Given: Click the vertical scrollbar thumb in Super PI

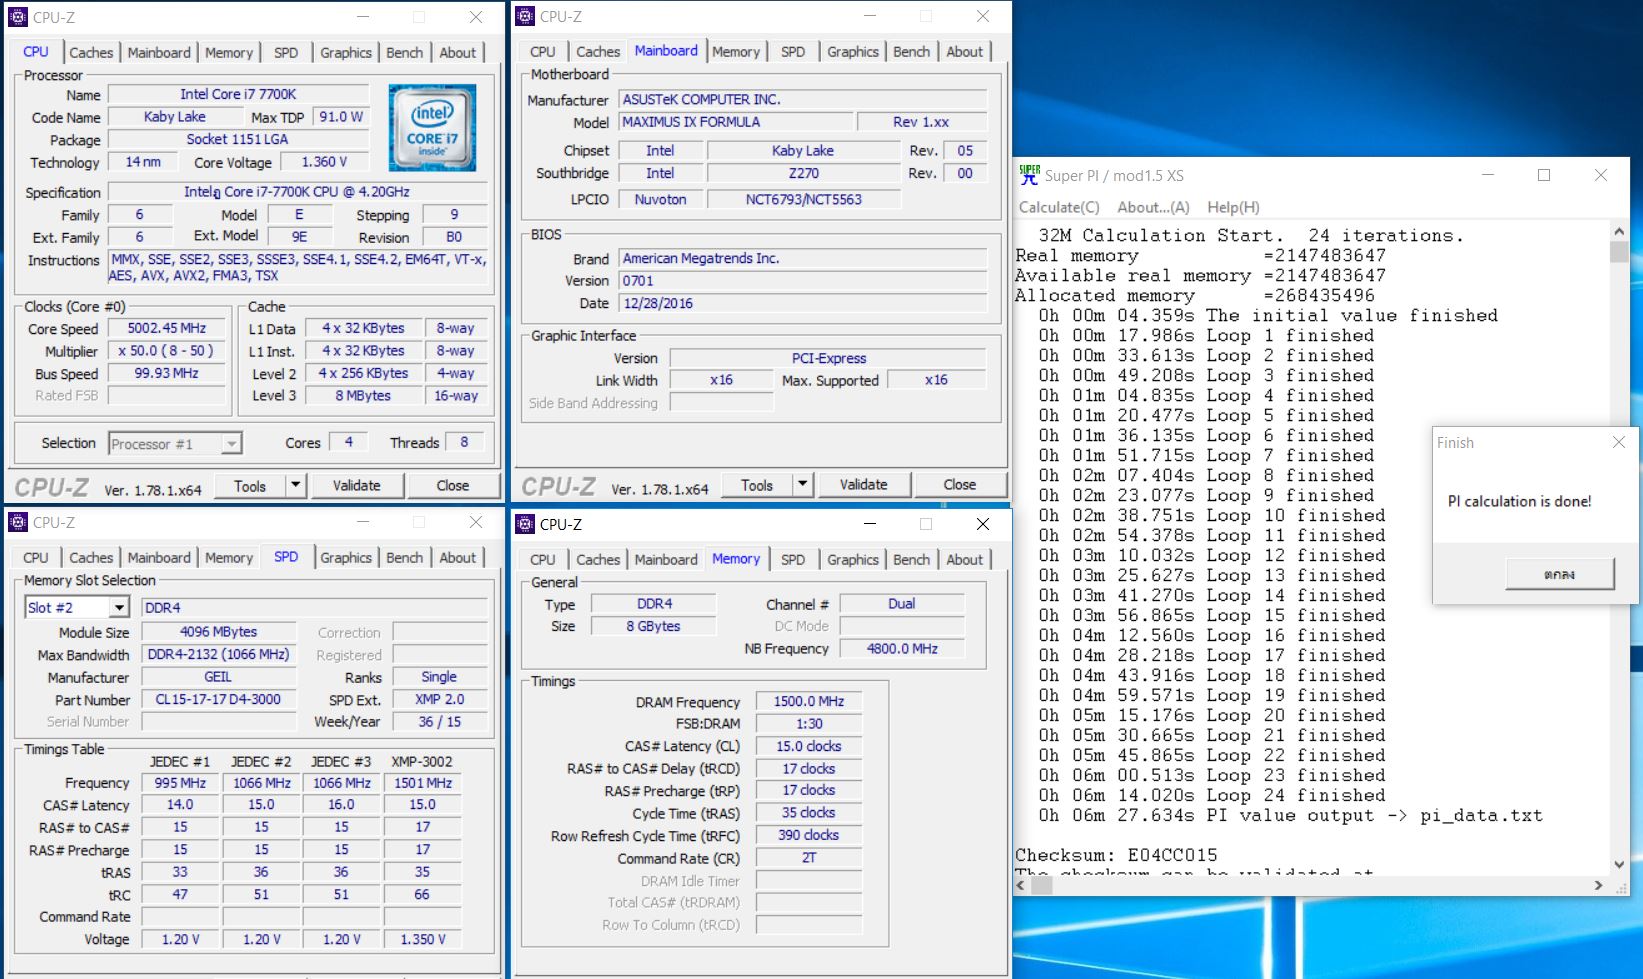Looking at the screenshot, I should [1619, 251].
